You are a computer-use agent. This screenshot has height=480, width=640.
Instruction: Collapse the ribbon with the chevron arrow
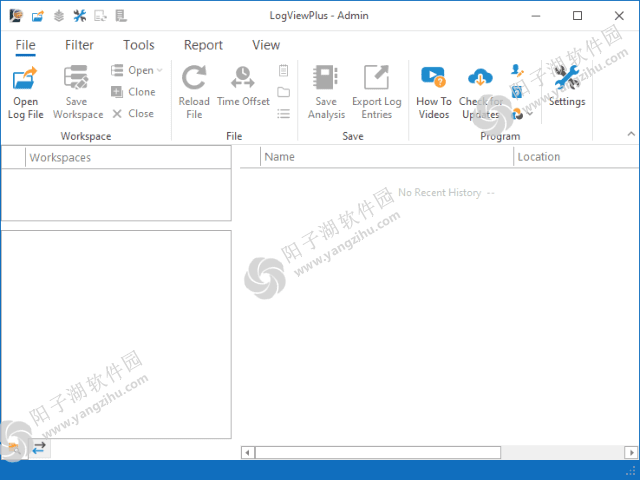click(x=631, y=134)
